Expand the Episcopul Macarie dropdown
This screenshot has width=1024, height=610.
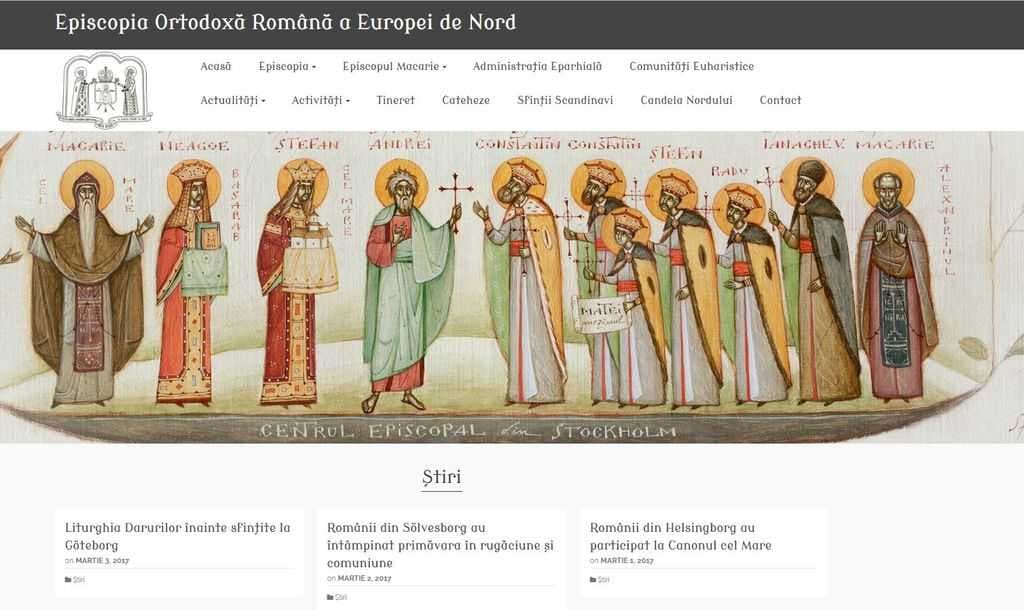(394, 66)
